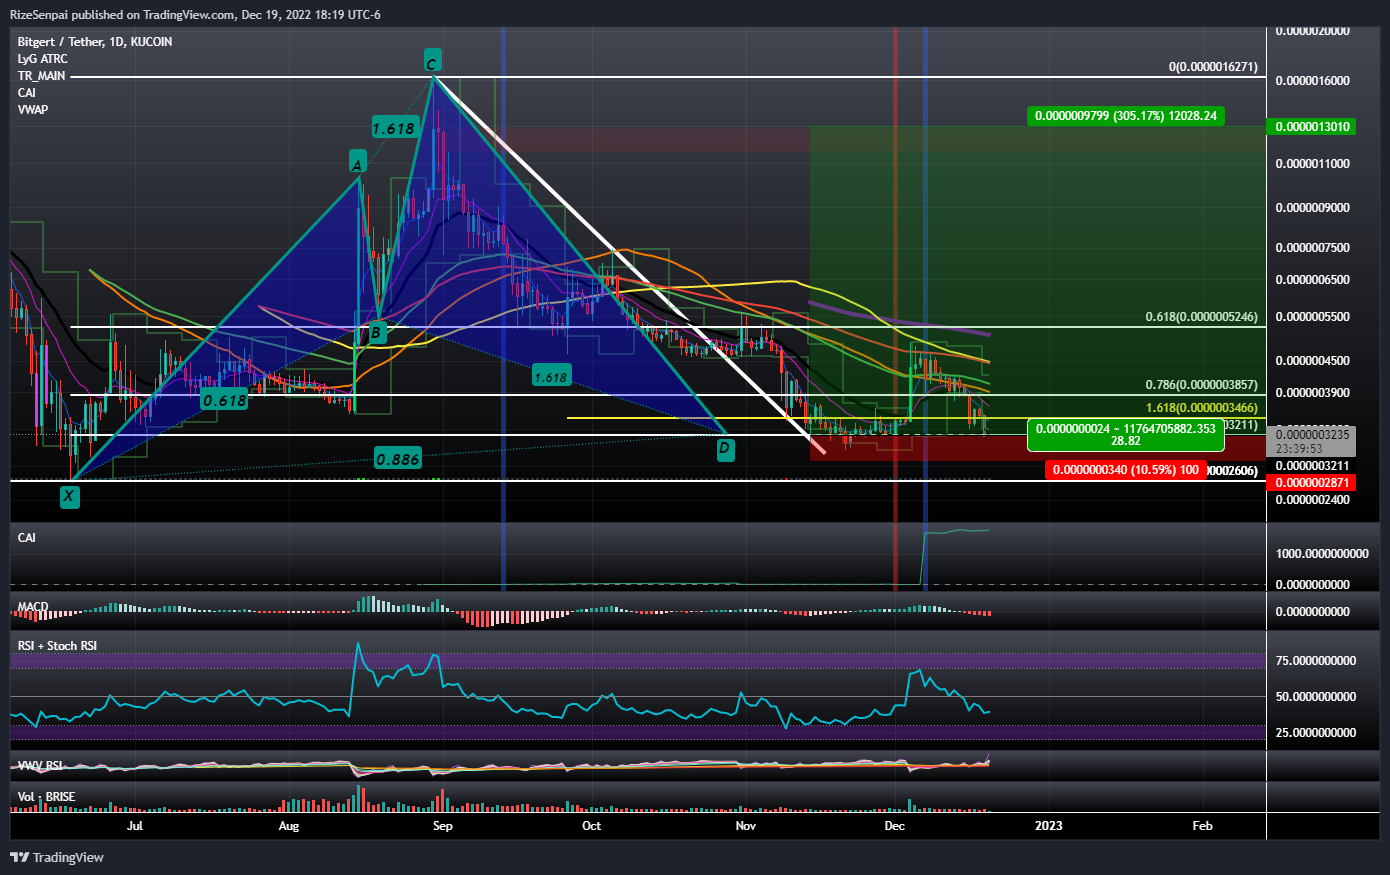The width and height of the screenshot is (1390, 875).
Task: Click the current price 0.0000003235 countdown tag
Action: pos(1312,441)
